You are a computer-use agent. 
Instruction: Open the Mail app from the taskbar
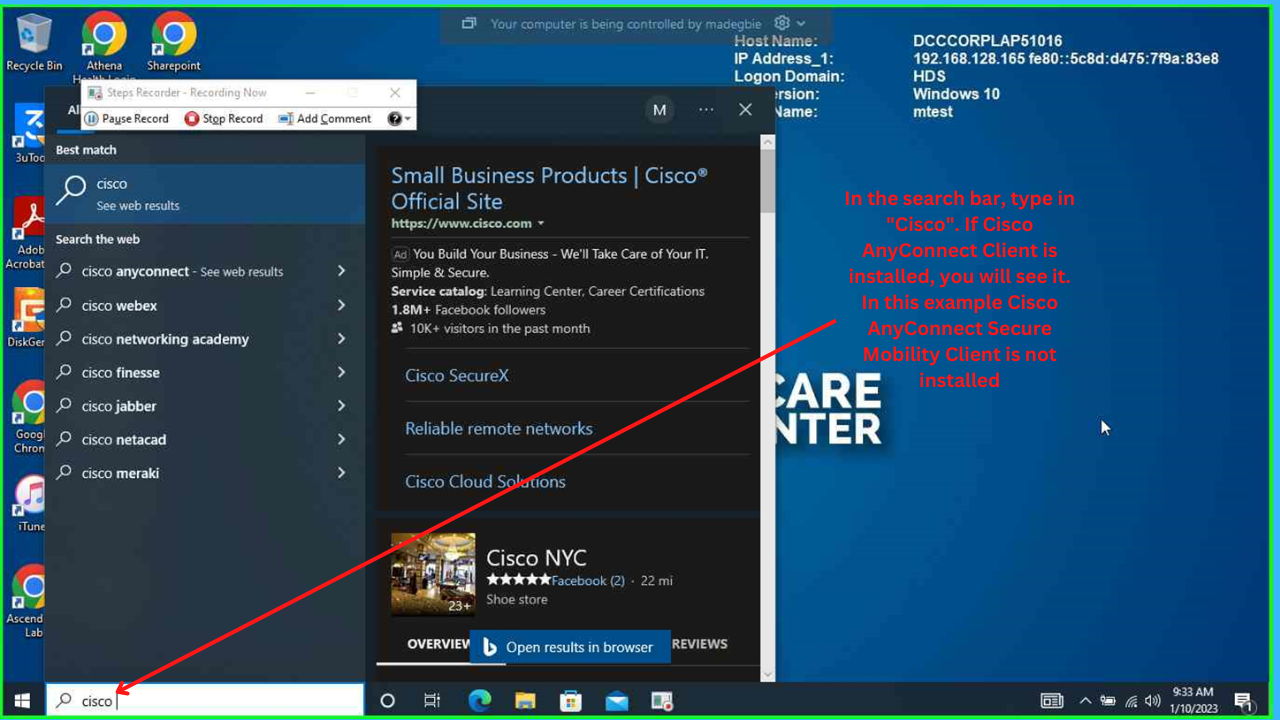click(x=617, y=701)
